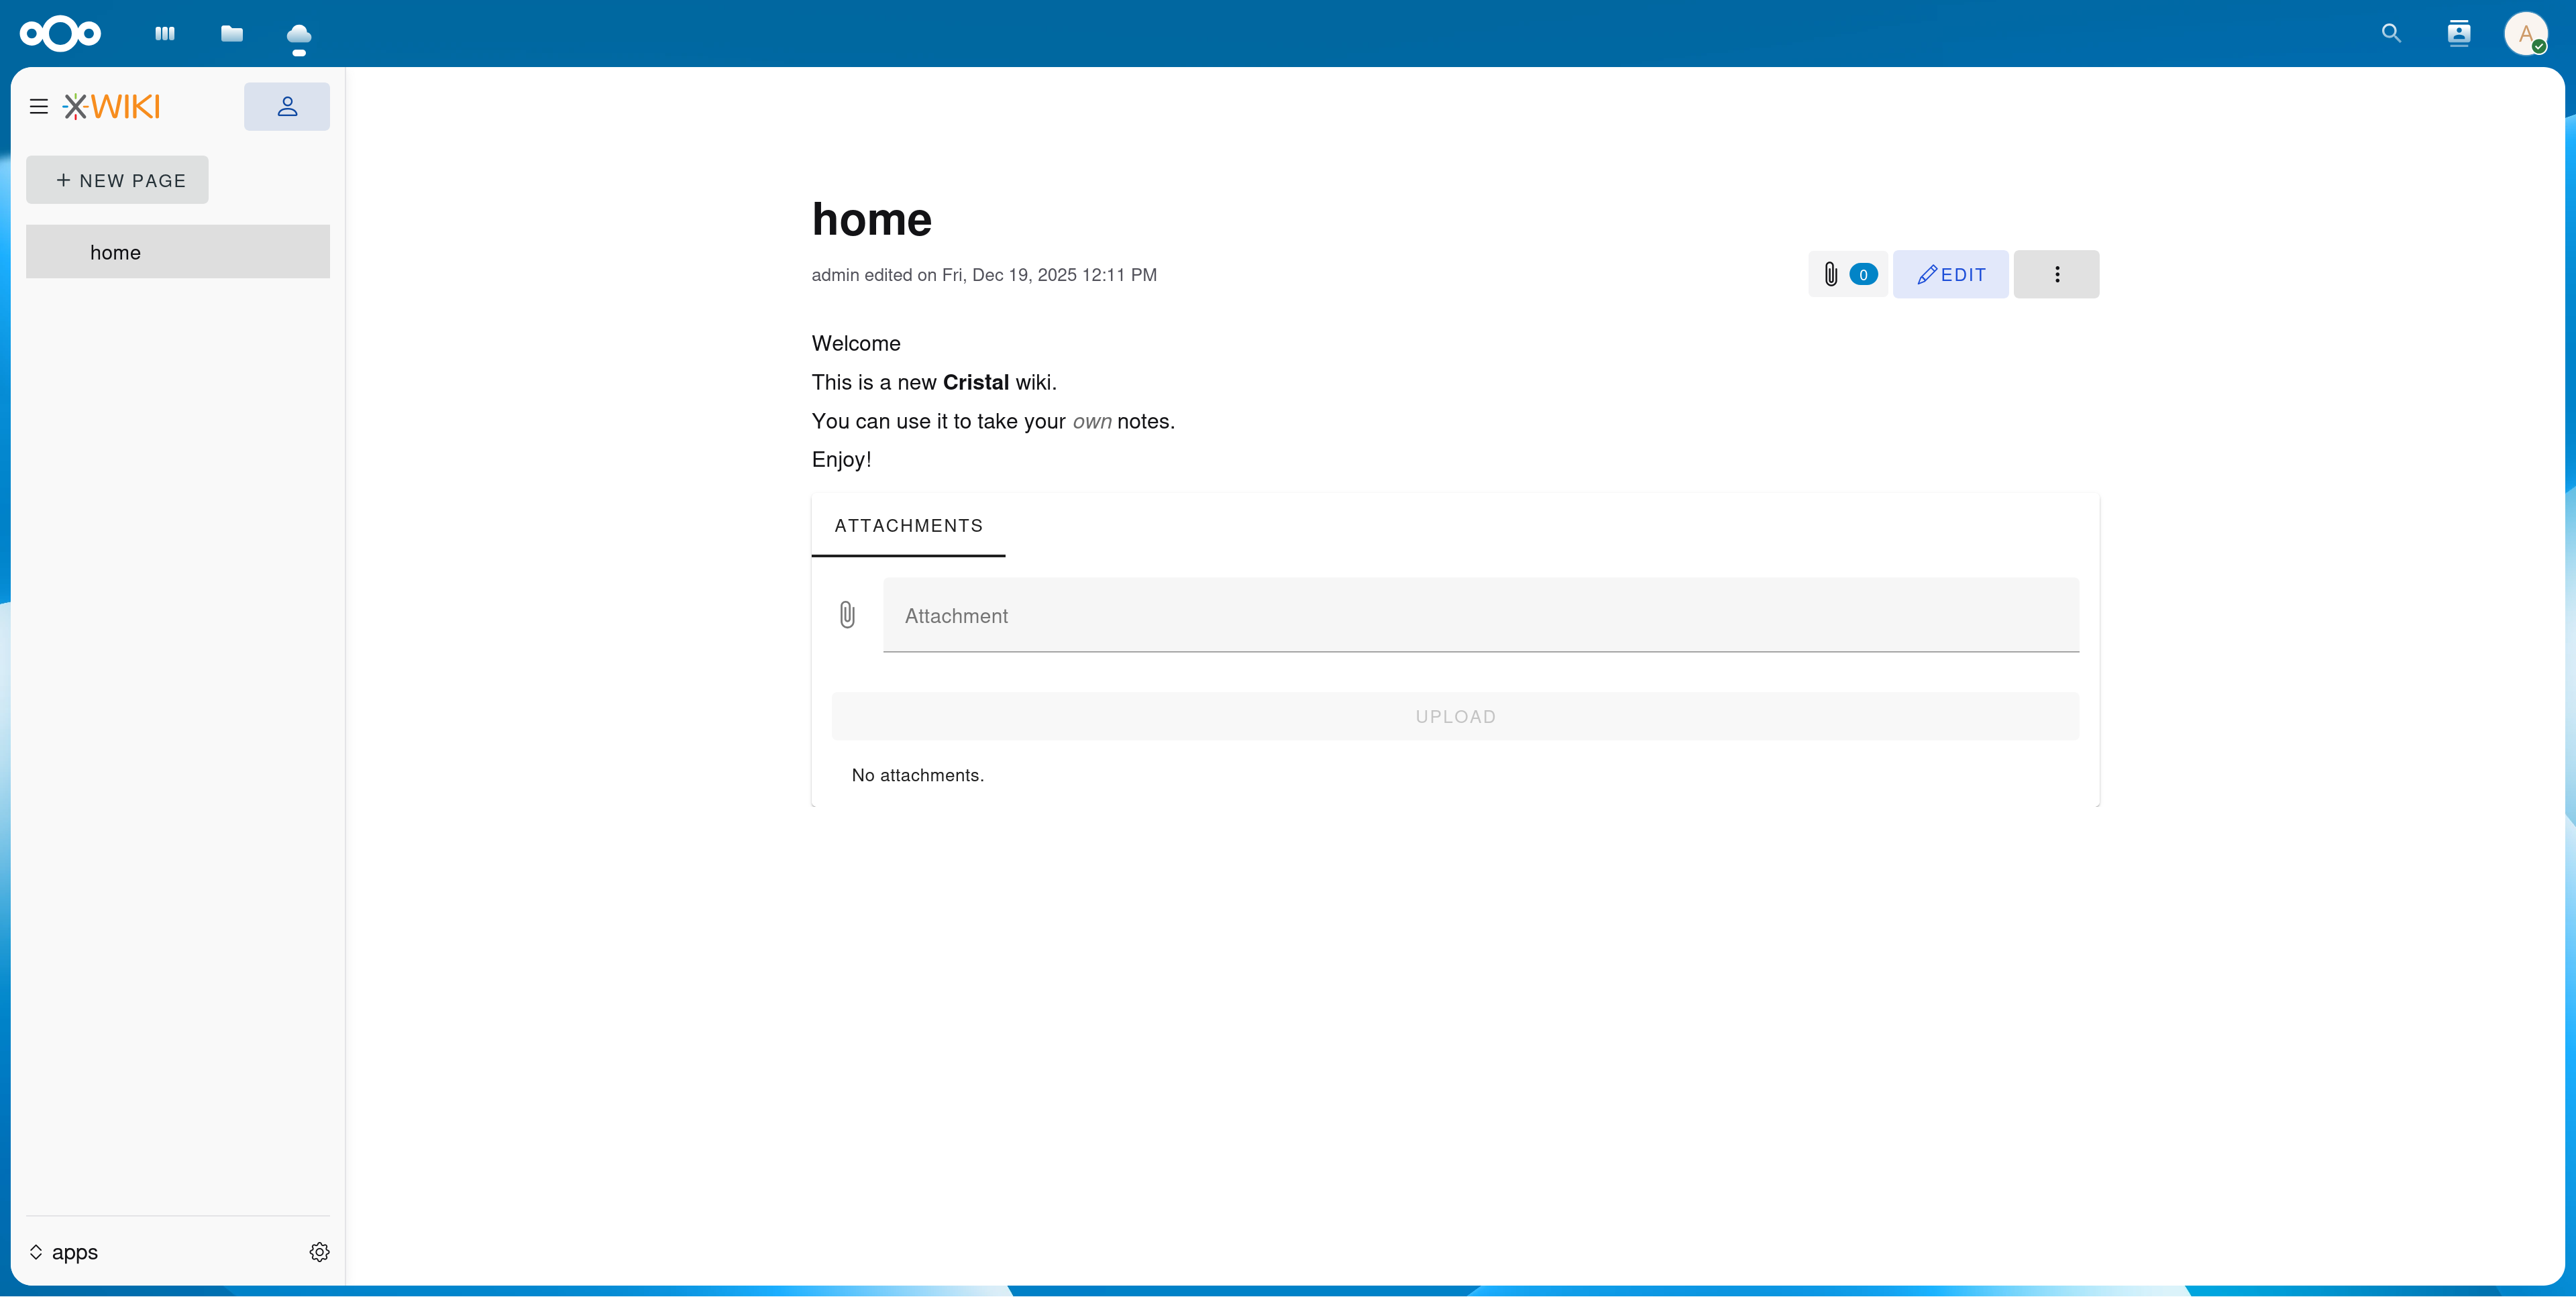Screen dimensions: 2576x1297
Task: Switch to the ATTACHMENTS tab
Action: tap(908, 525)
